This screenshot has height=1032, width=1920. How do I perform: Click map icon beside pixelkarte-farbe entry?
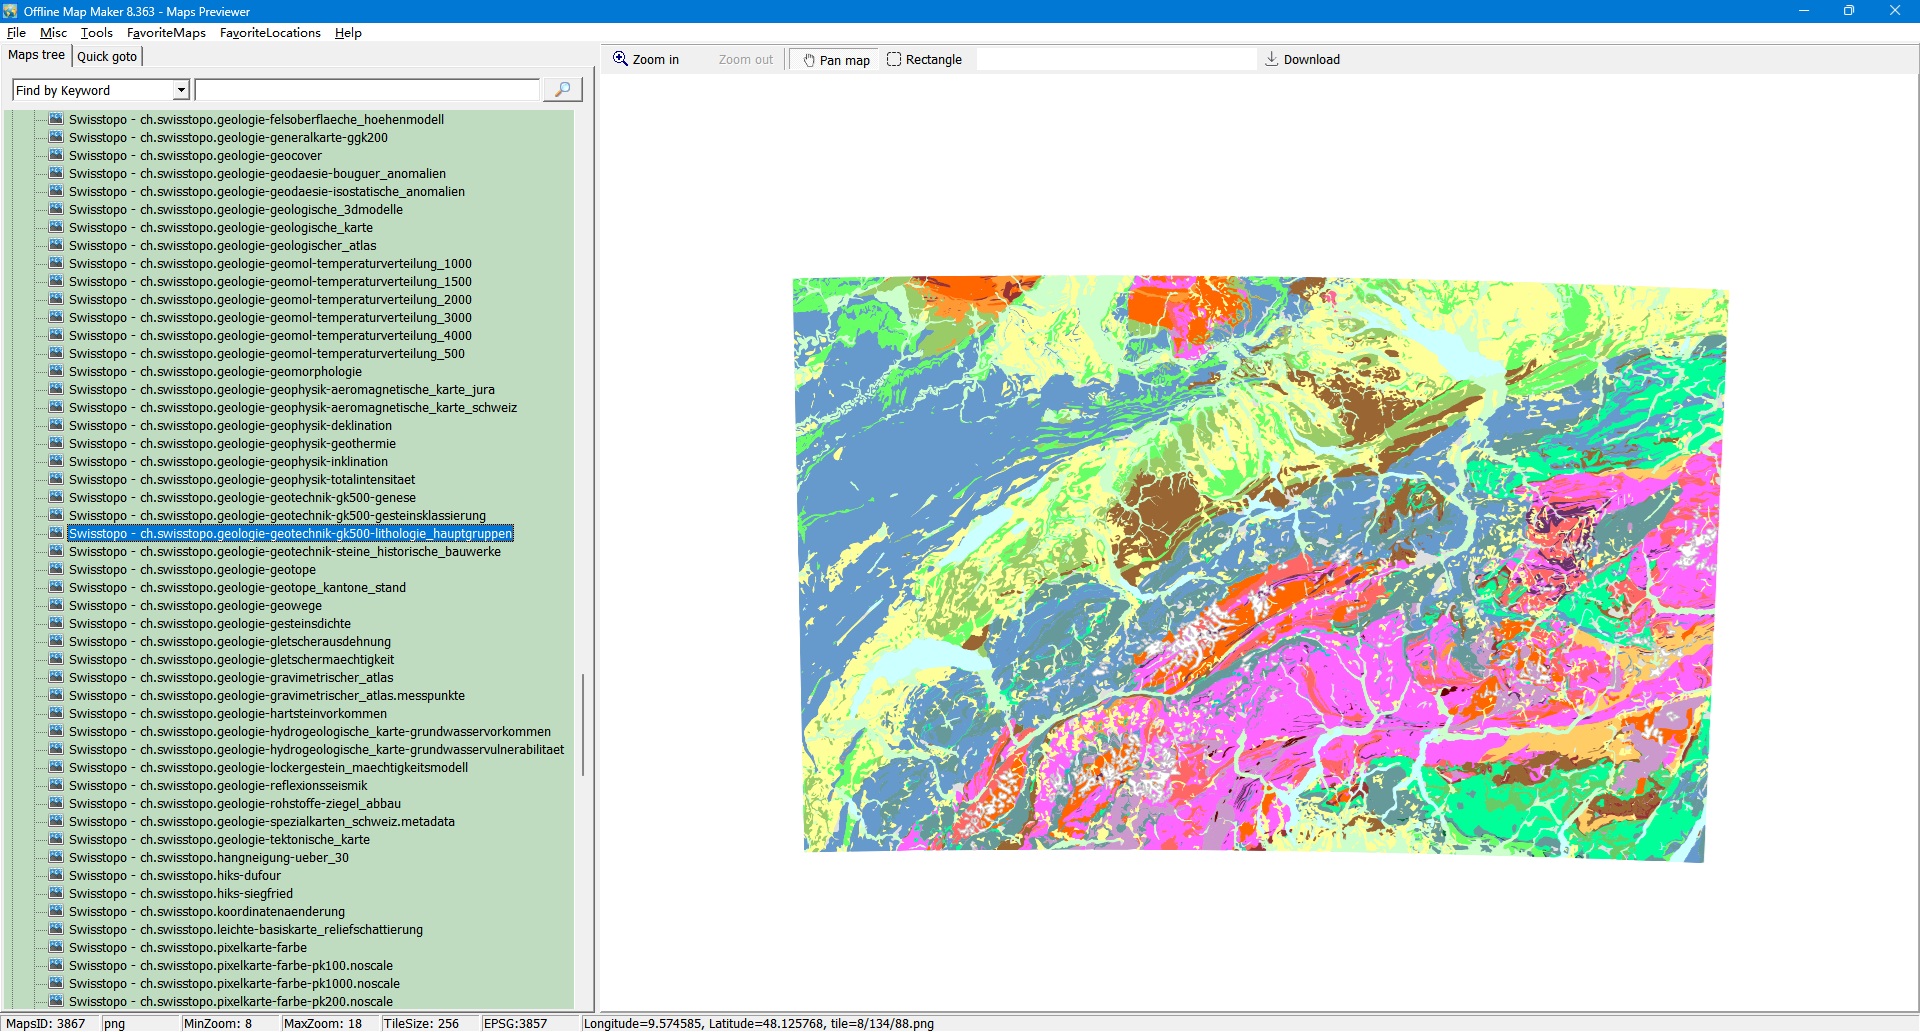56,948
